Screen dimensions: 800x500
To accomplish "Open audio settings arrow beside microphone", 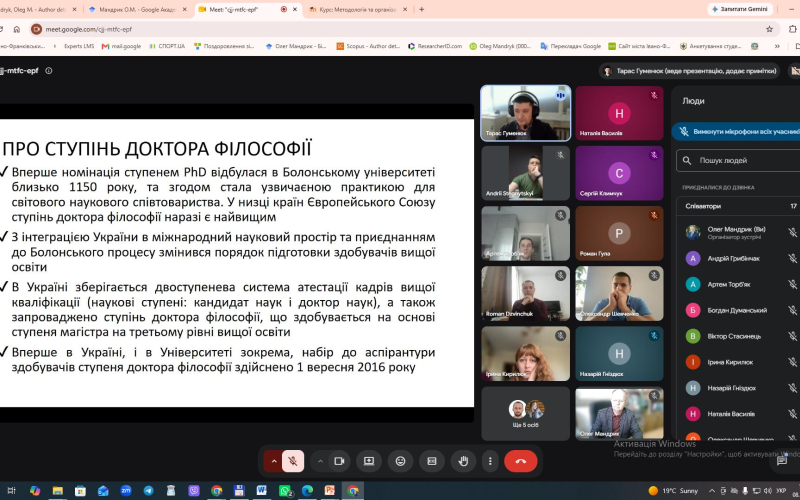I will [x=273, y=461].
